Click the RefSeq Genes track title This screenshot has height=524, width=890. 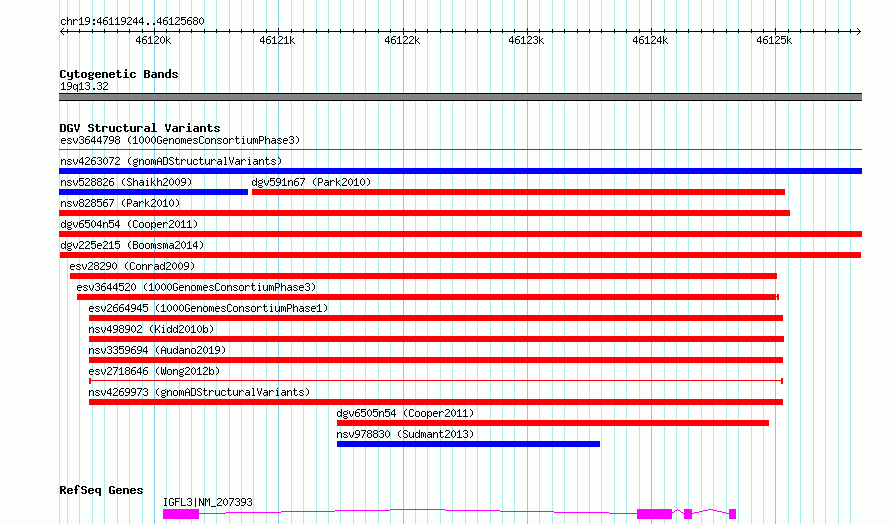(x=101, y=490)
